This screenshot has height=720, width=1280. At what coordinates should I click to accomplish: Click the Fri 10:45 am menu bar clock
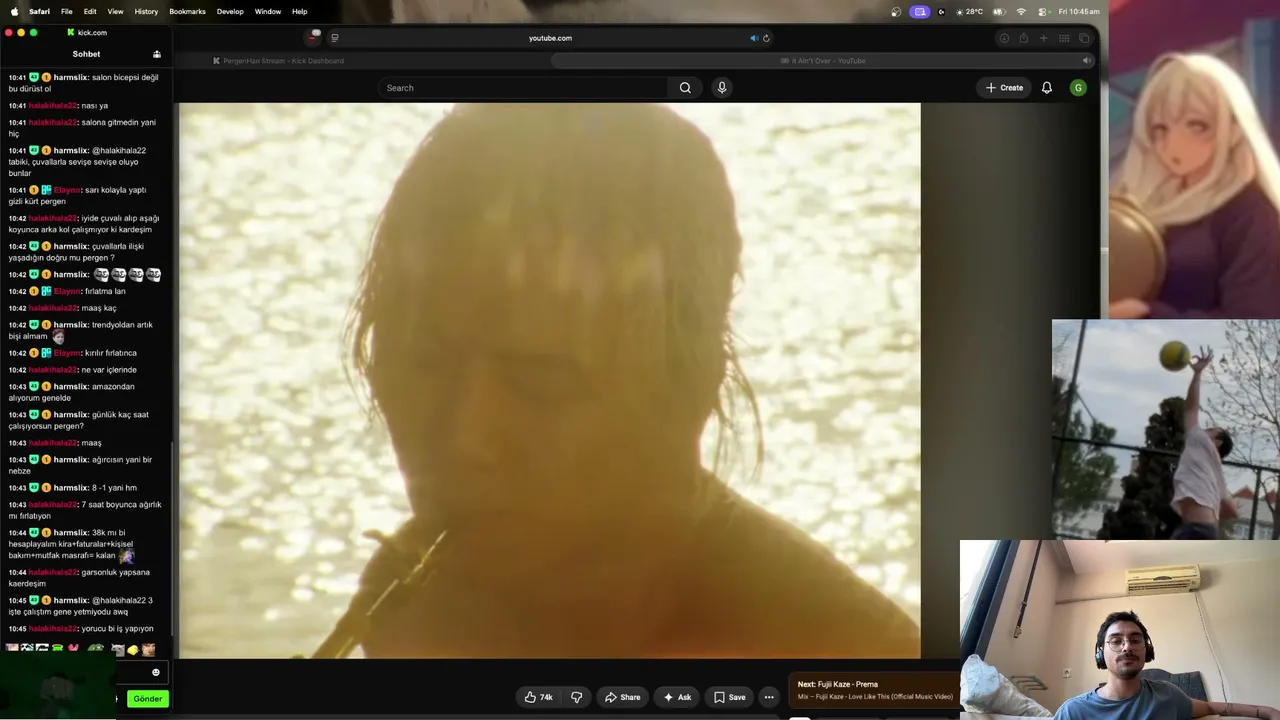[1079, 11]
